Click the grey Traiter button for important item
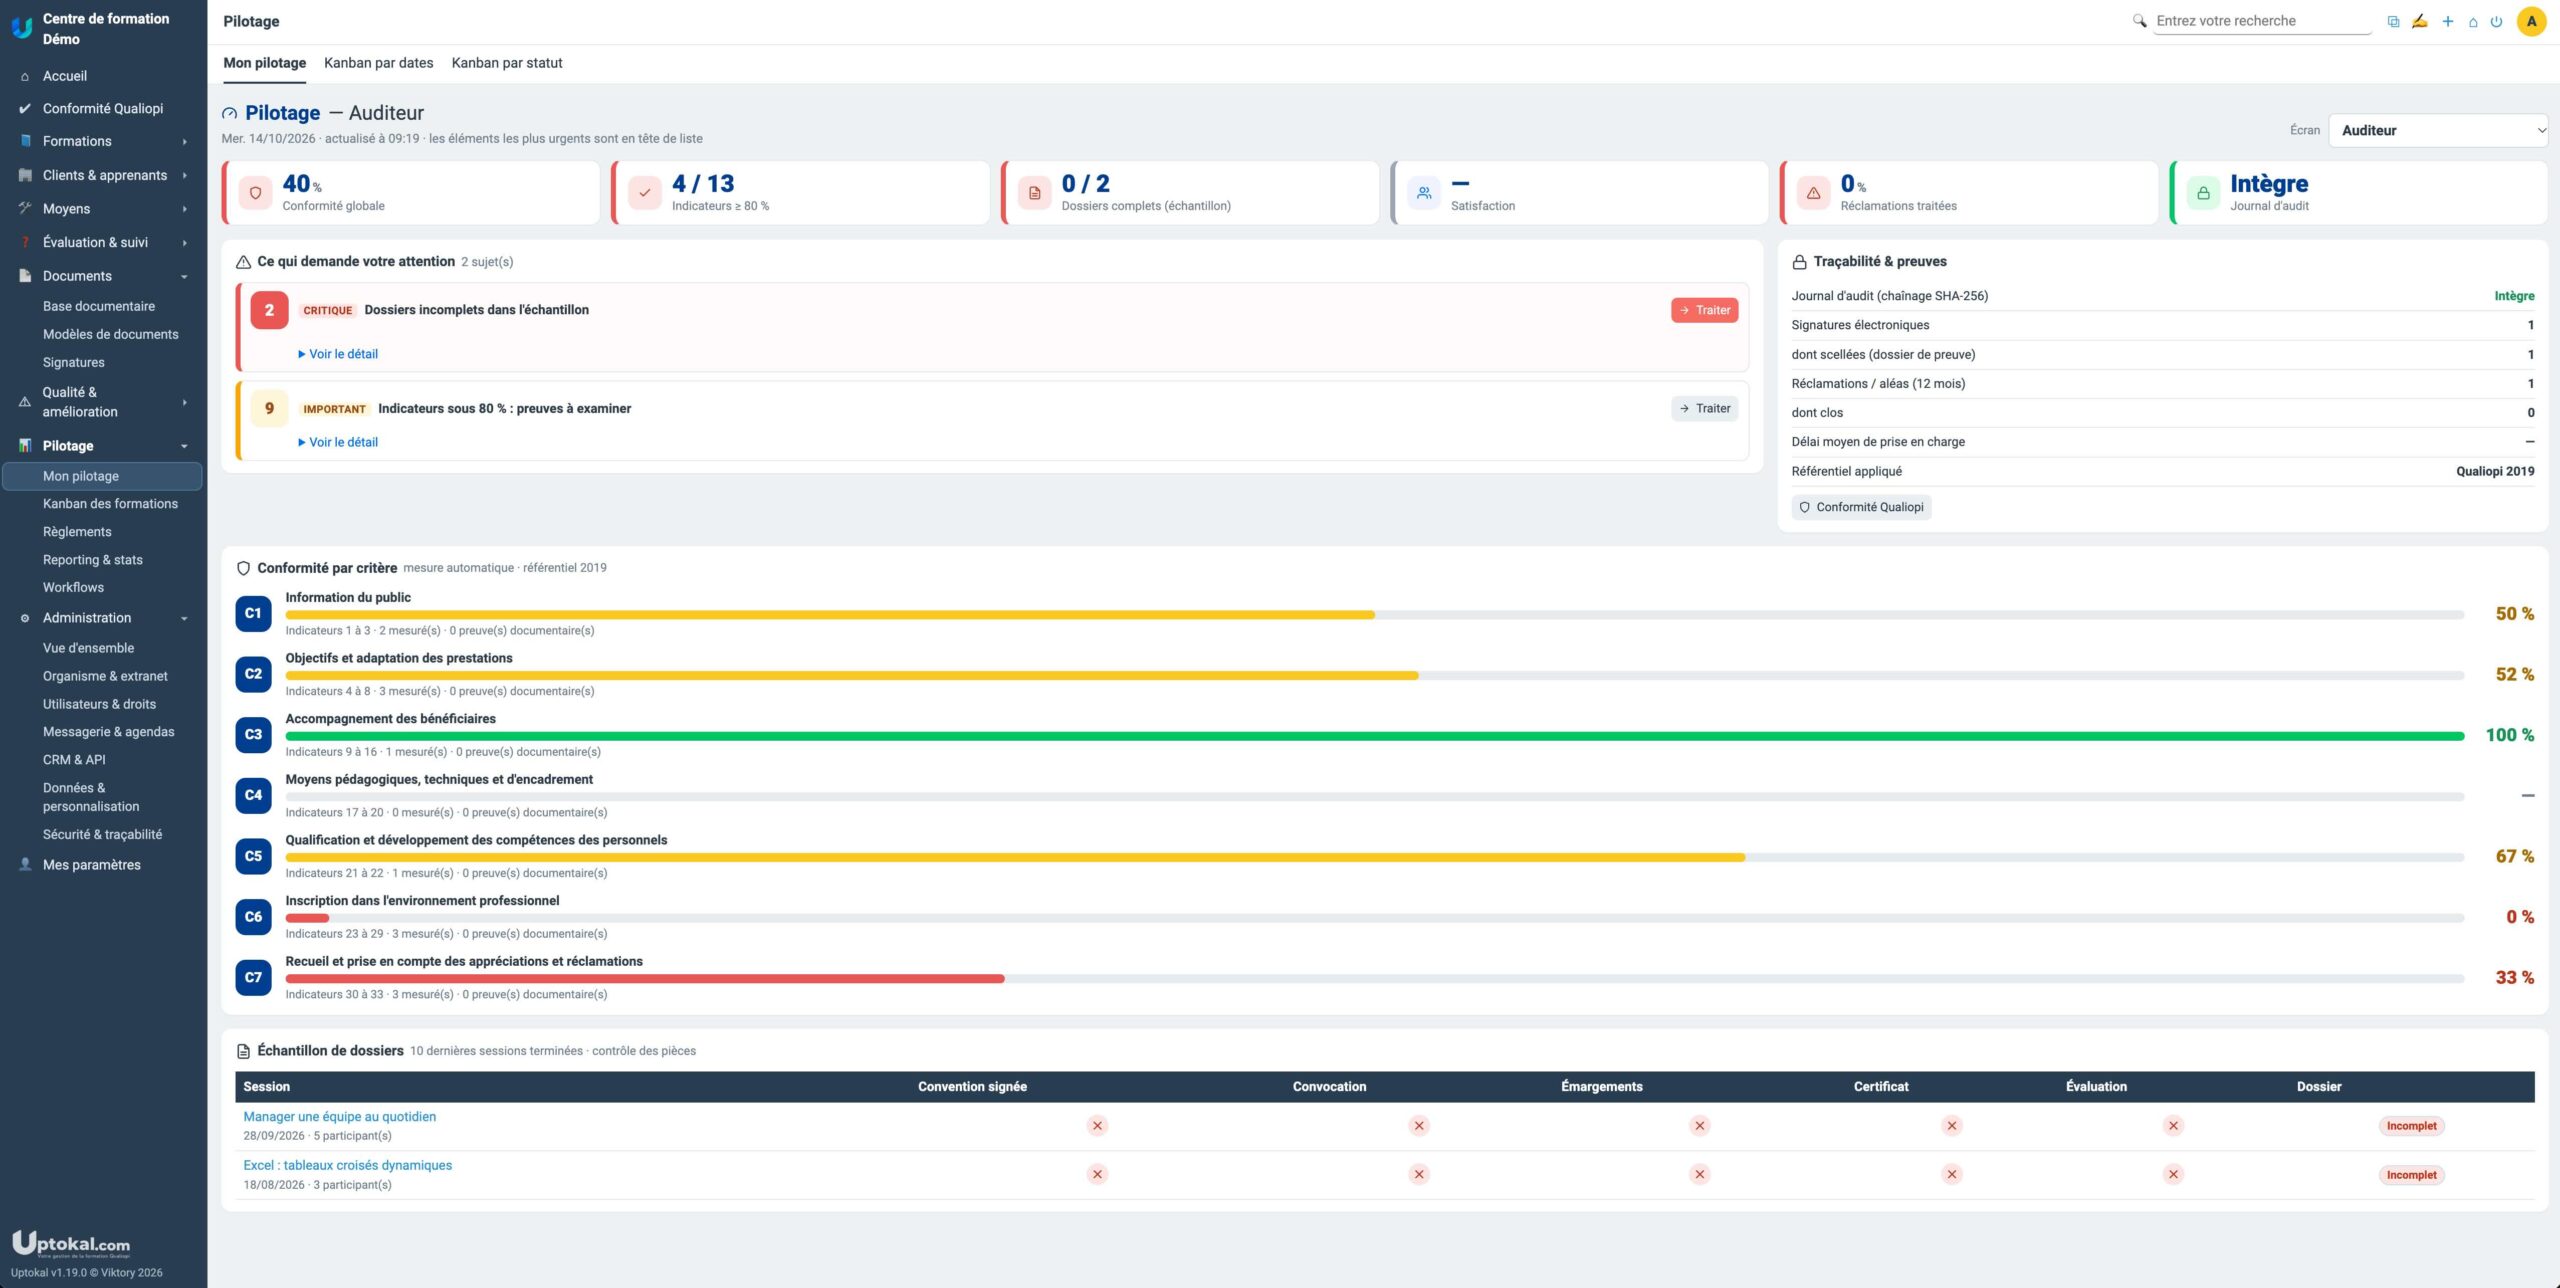Image resolution: width=2560 pixels, height=1288 pixels. pos(1704,408)
